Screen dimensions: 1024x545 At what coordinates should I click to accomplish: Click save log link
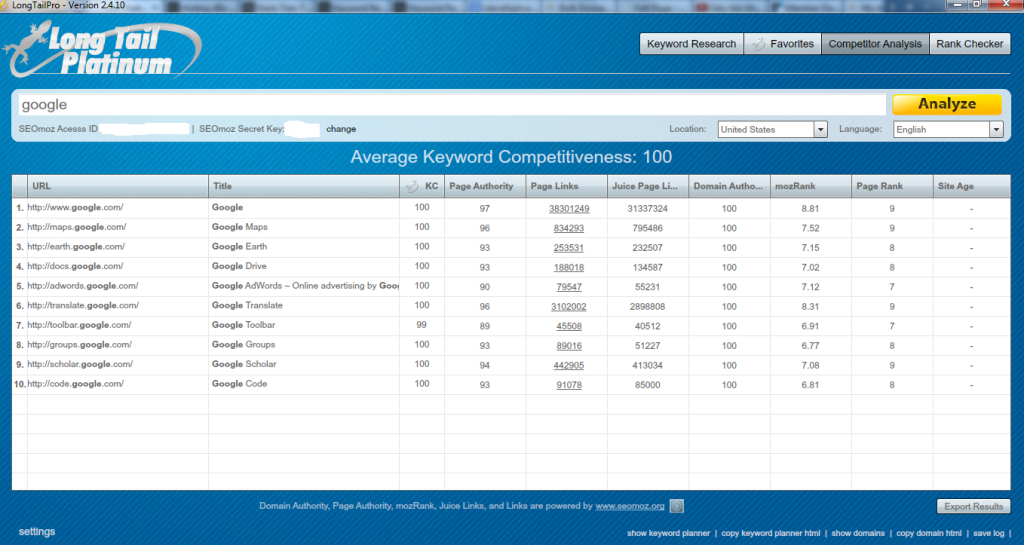(988, 533)
